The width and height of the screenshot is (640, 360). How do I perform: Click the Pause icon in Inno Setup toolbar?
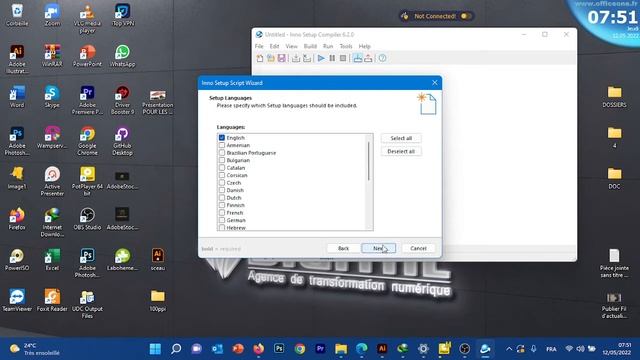click(332, 58)
